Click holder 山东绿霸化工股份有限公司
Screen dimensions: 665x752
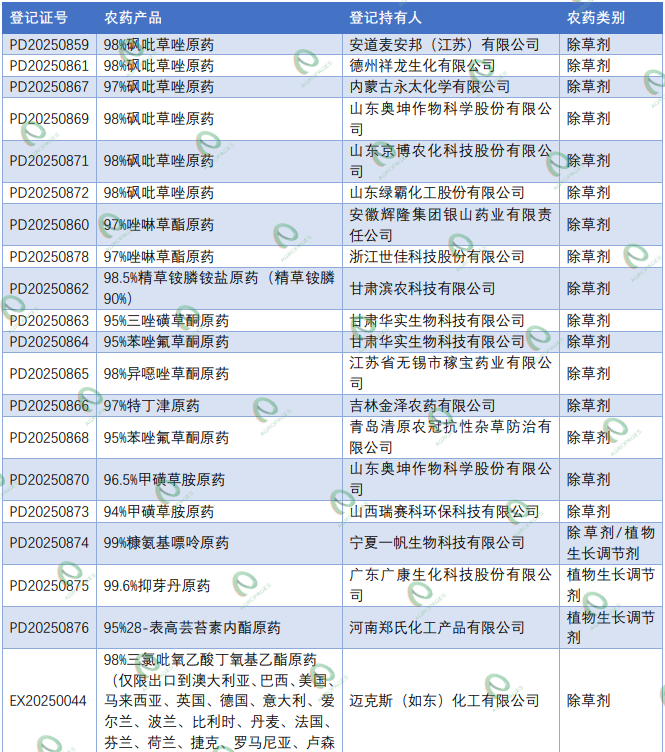[x=437, y=193]
